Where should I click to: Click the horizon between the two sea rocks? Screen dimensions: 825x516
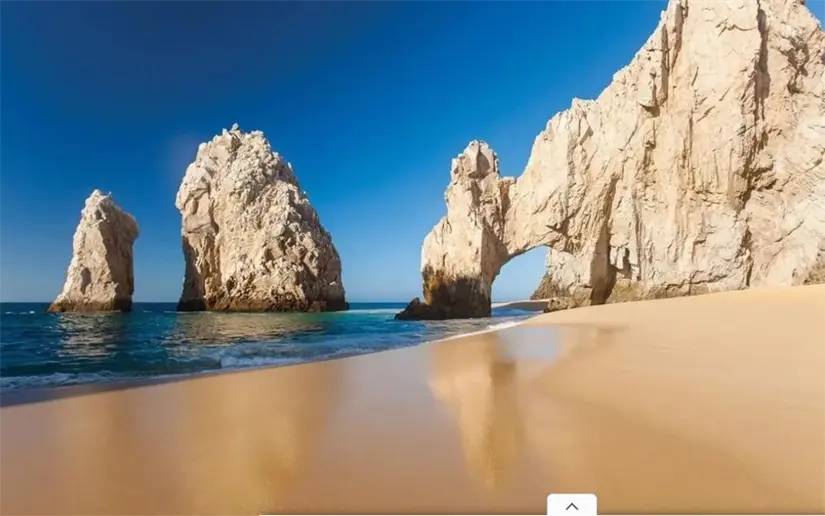pyautogui.click(x=157, y=303)
